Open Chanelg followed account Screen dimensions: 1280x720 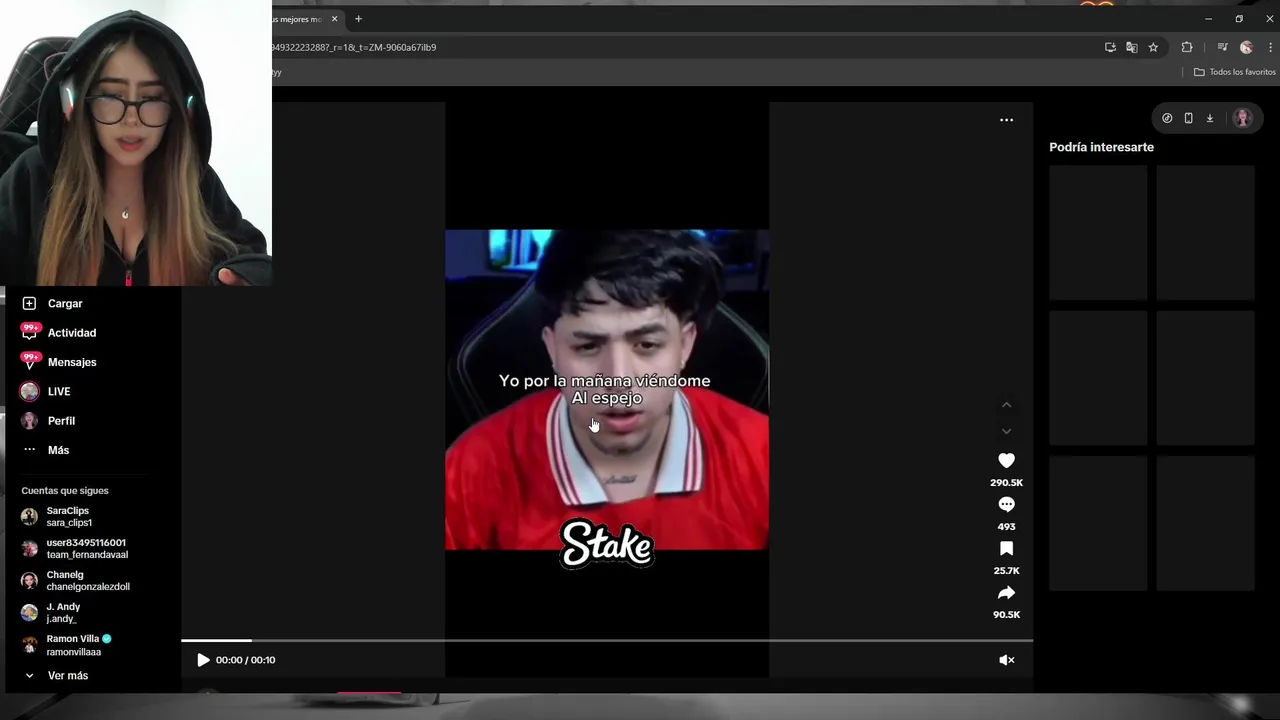88,580
